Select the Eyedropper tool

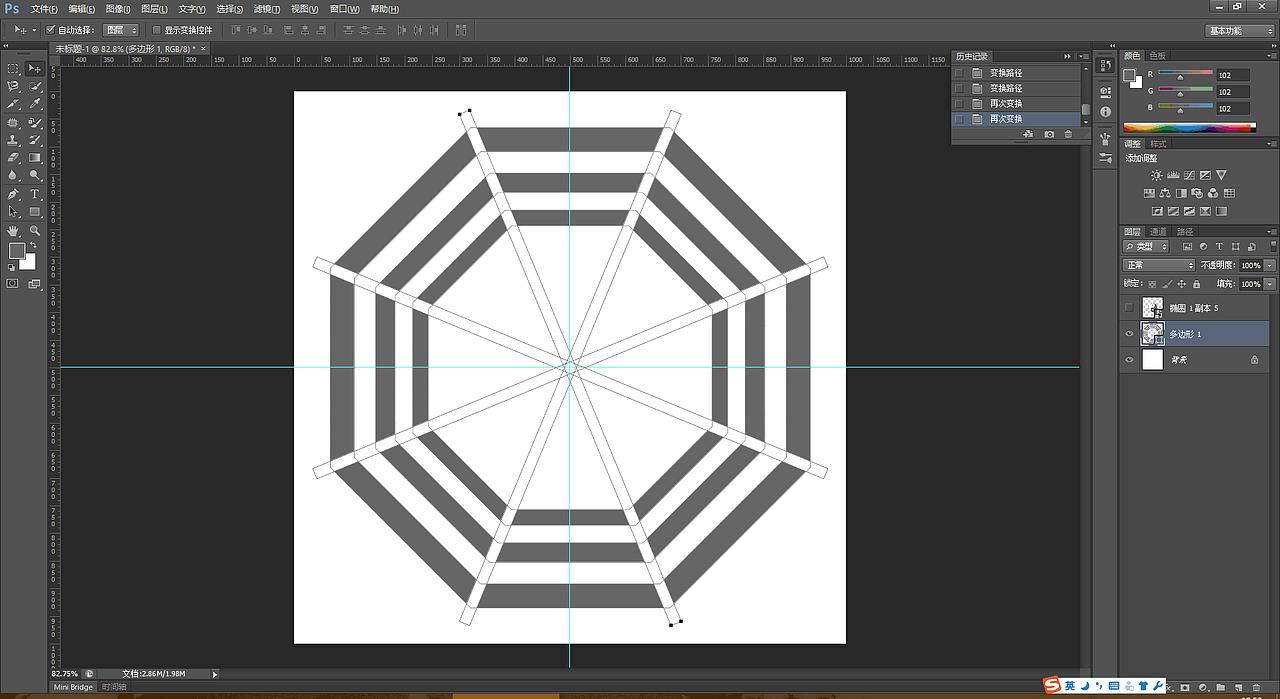tap(35, 105)
